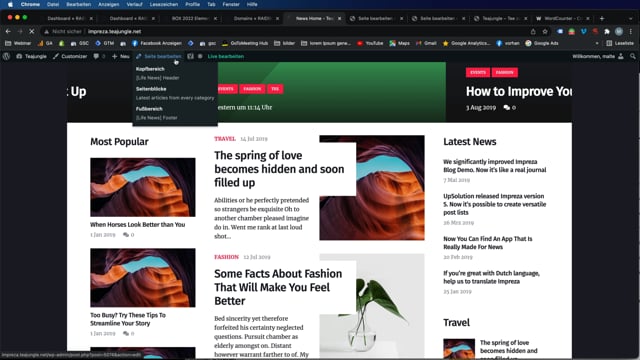Stop page loading with the X button
640x360 pixels.
click(x=32, y=31)
